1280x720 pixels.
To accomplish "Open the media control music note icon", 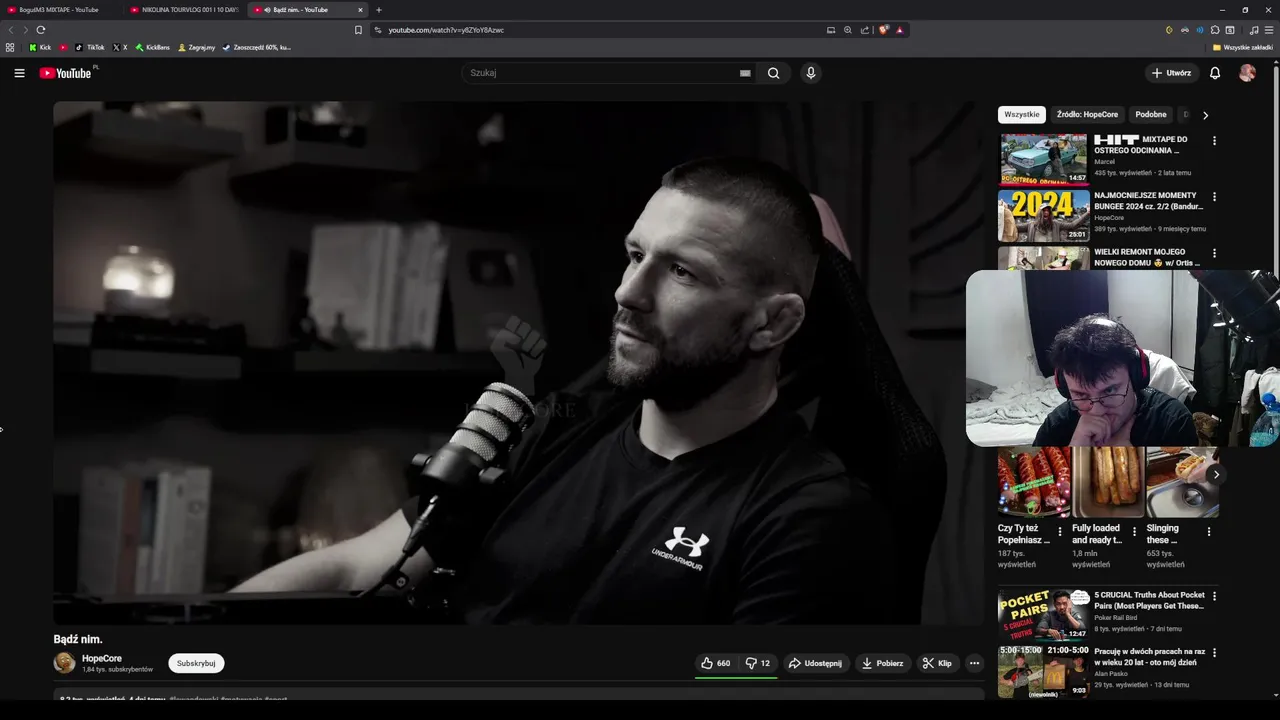I will (1254, 30).
